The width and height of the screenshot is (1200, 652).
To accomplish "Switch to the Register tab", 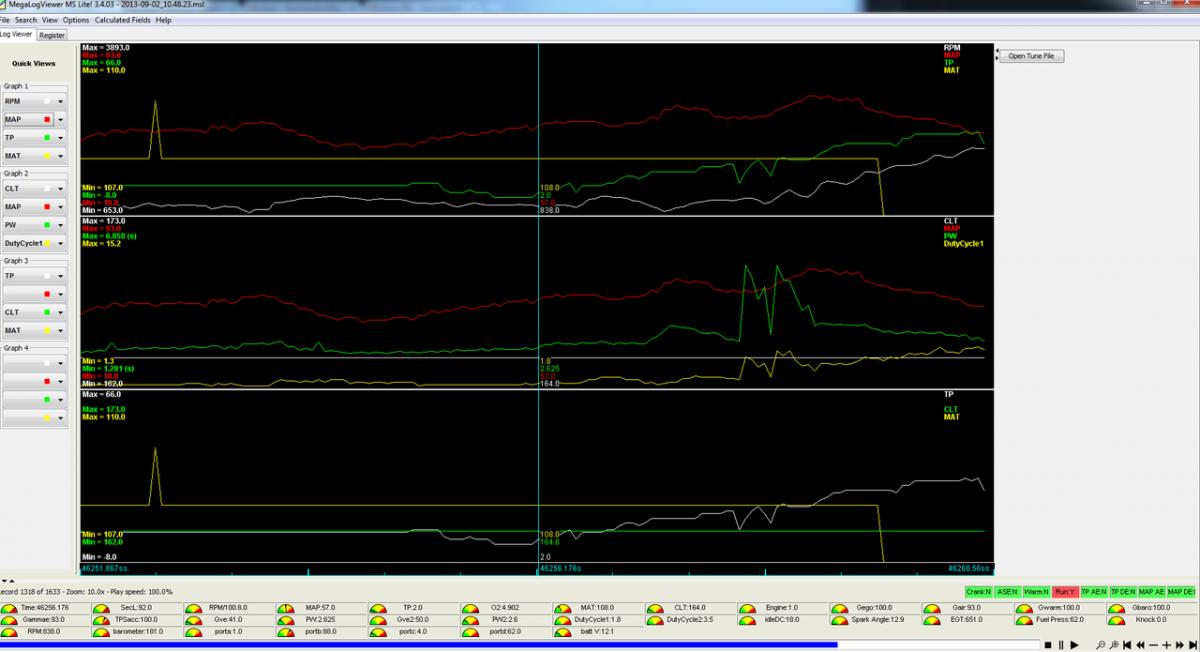I will 52,34.
